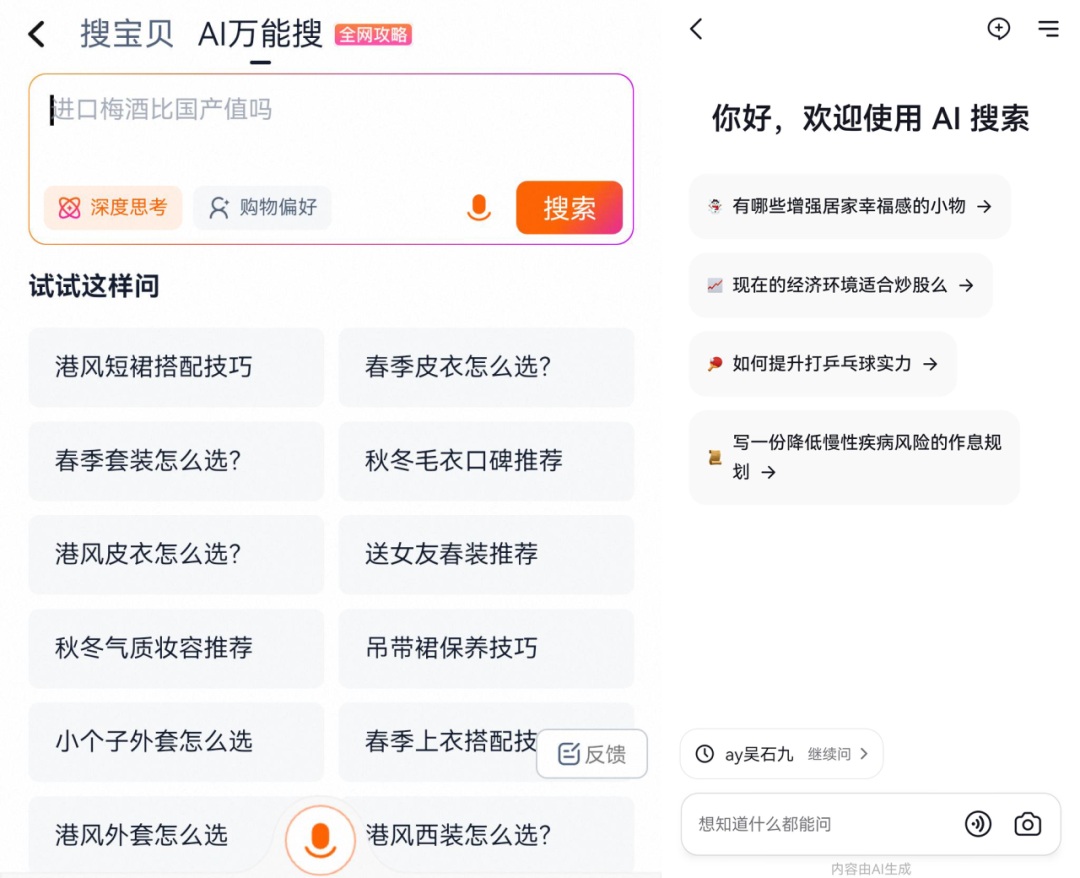Image resolution: width=1080 pixels, height=878 pixels.
Task: Toggle the 深度思考 option
Action: tap(113, 208)
